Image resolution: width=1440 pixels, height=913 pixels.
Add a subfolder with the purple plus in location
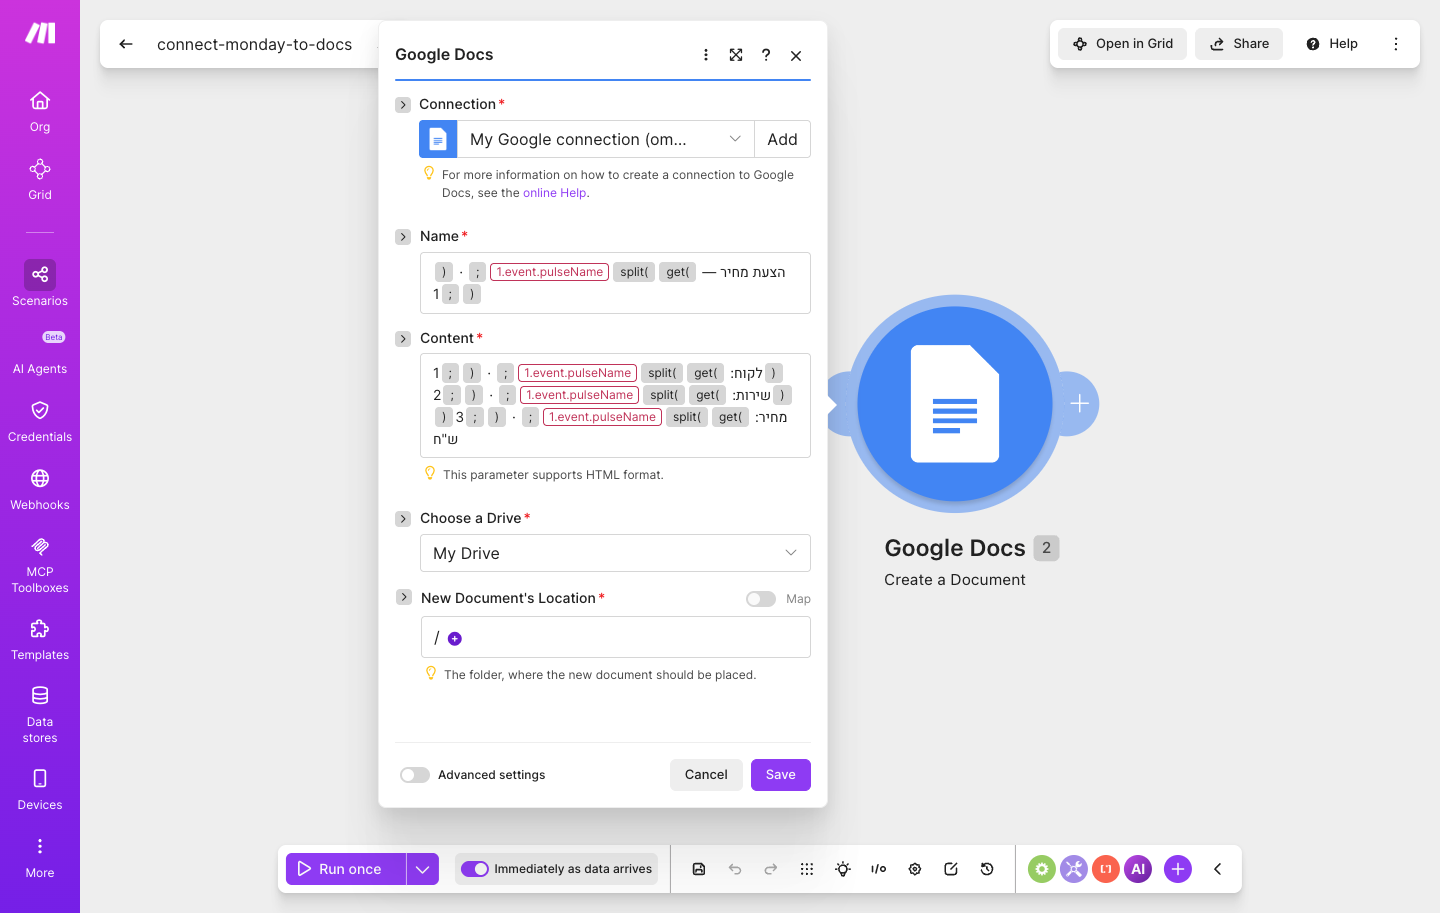pyautogui.click(x=455, y=639)
